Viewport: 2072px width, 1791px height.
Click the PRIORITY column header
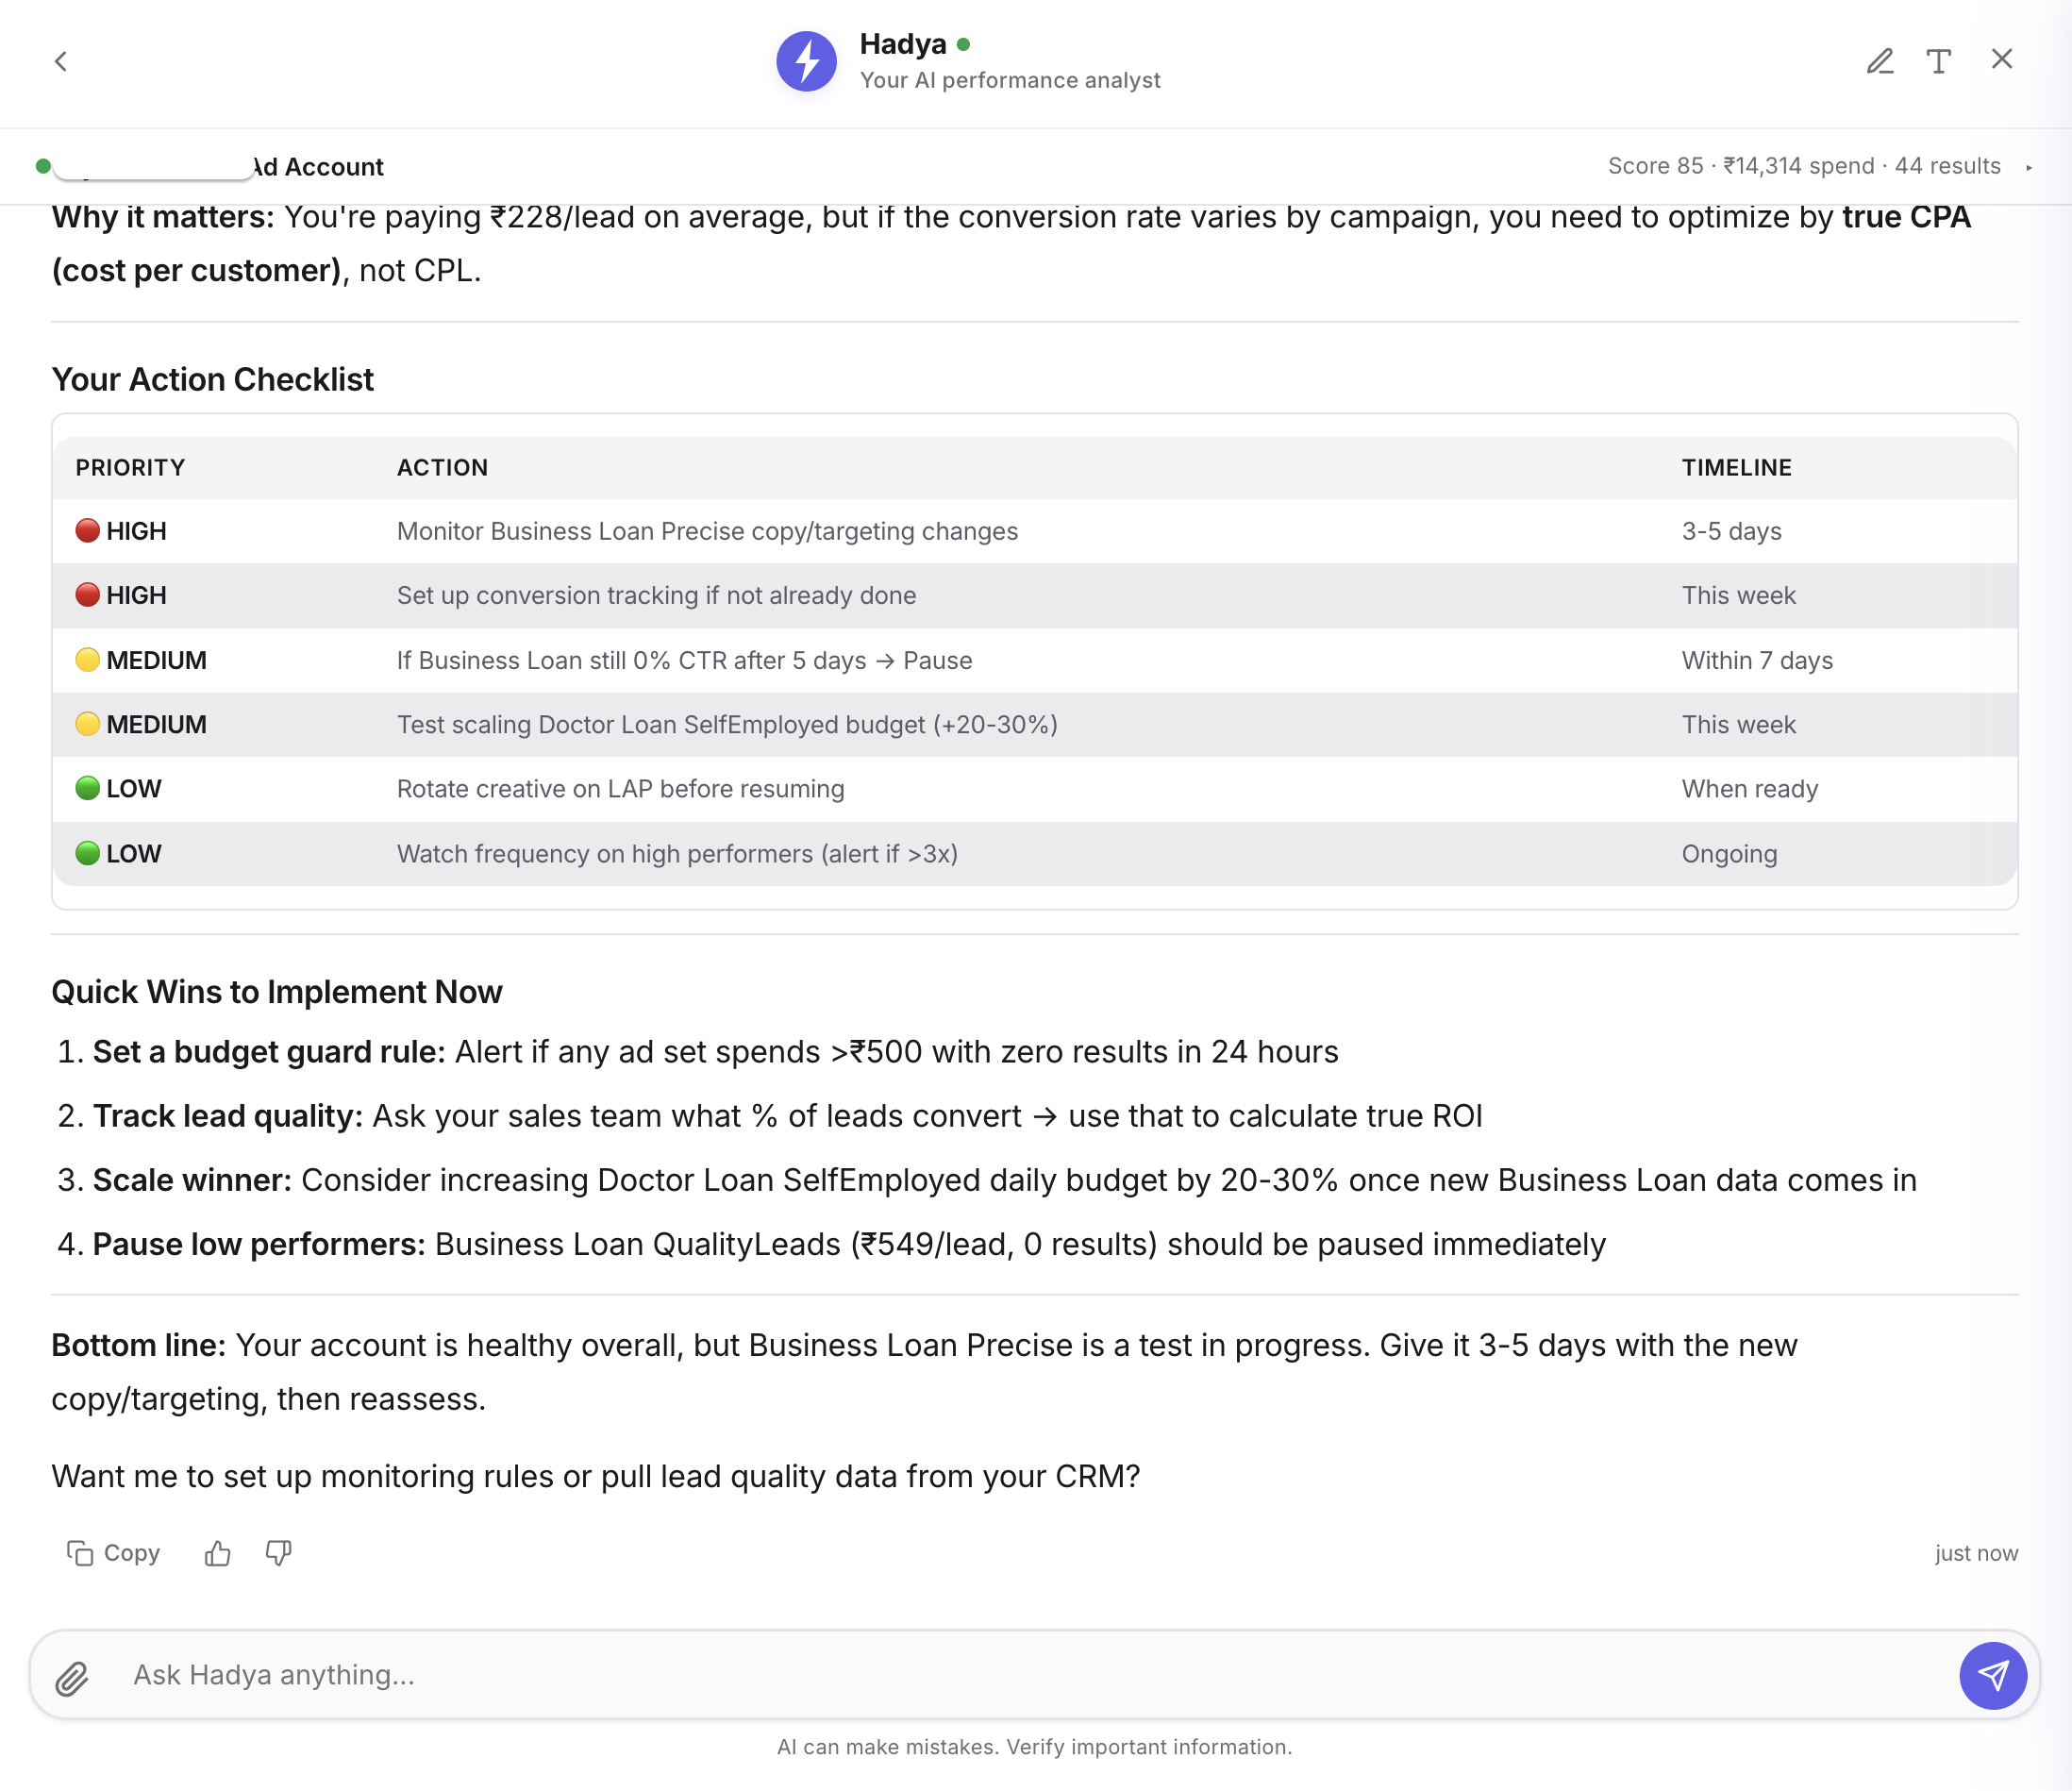pos(130,467)
